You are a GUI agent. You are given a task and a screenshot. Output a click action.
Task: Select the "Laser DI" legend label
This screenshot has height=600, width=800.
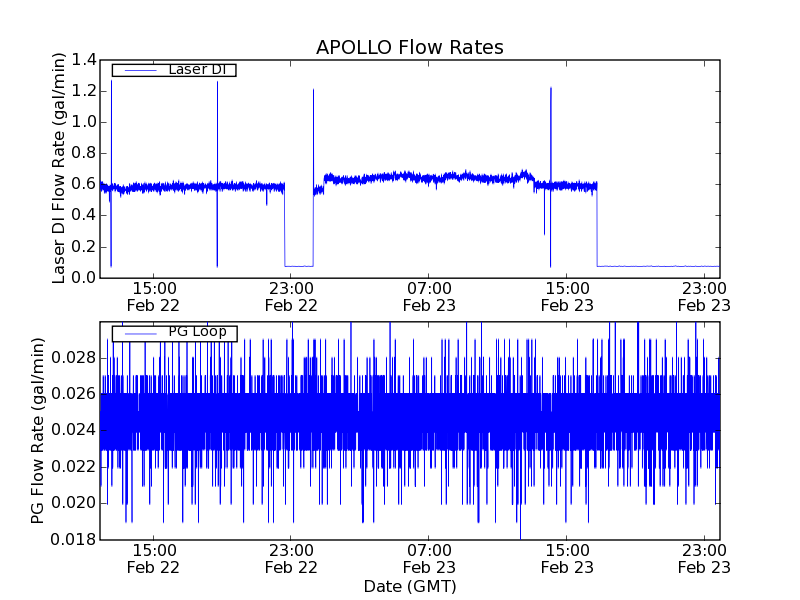[197, 69]
